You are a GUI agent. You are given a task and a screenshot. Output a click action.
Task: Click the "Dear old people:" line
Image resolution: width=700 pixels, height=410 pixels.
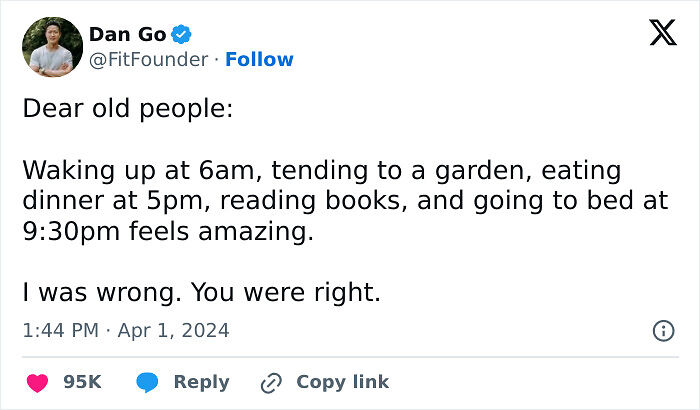tap(127, 108)
